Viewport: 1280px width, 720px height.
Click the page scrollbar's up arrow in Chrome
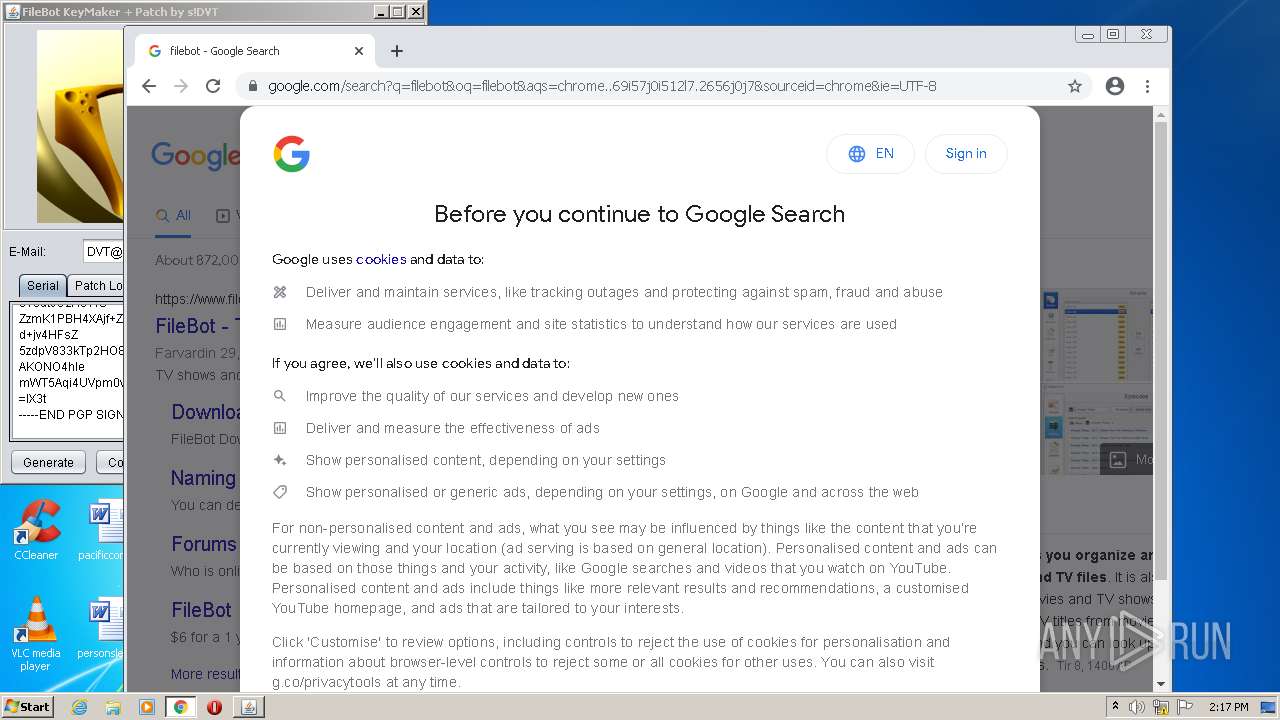point(1161,116)
